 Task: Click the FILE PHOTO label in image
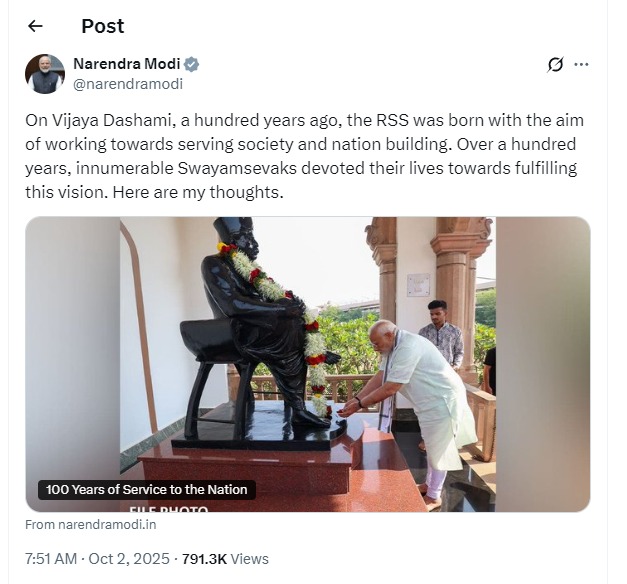point(169,509)
